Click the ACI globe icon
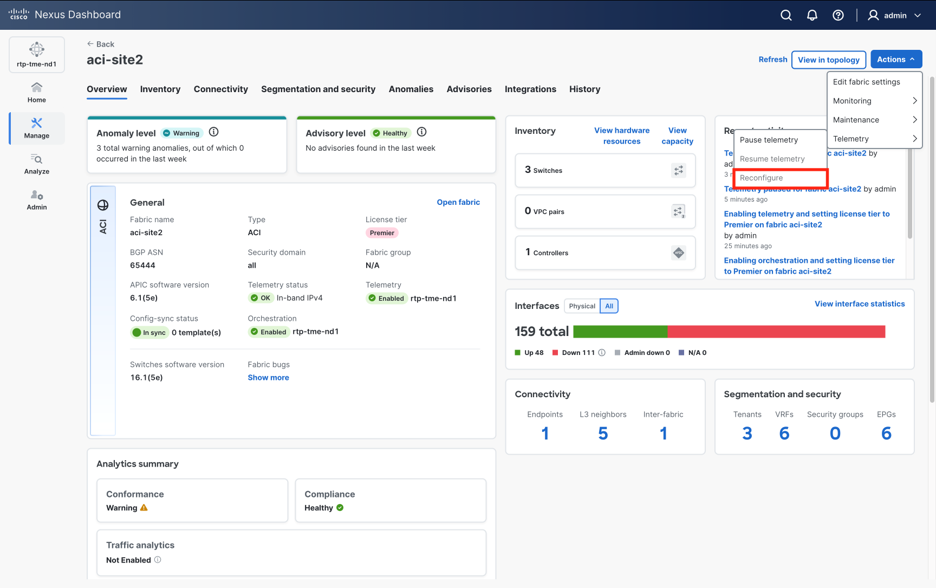 (x=103, y=205)
